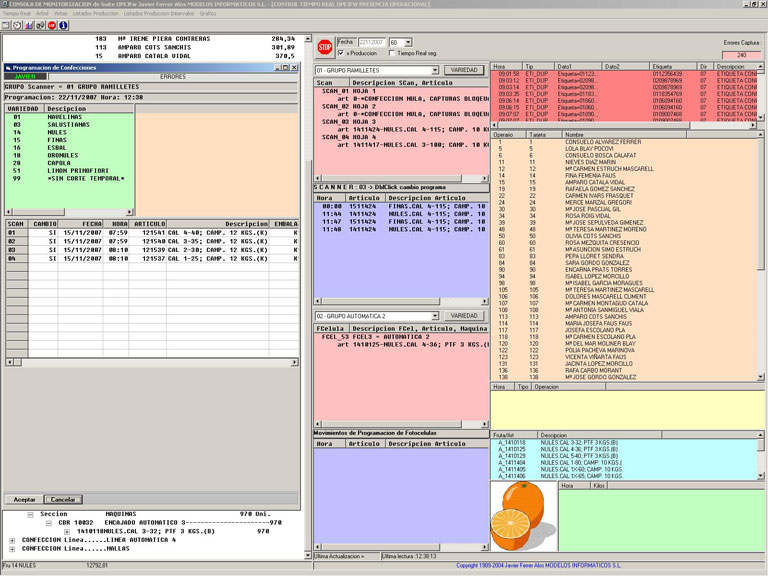Select variety 20 CAPOLA

pyautogui.click(x=69, y=163)
